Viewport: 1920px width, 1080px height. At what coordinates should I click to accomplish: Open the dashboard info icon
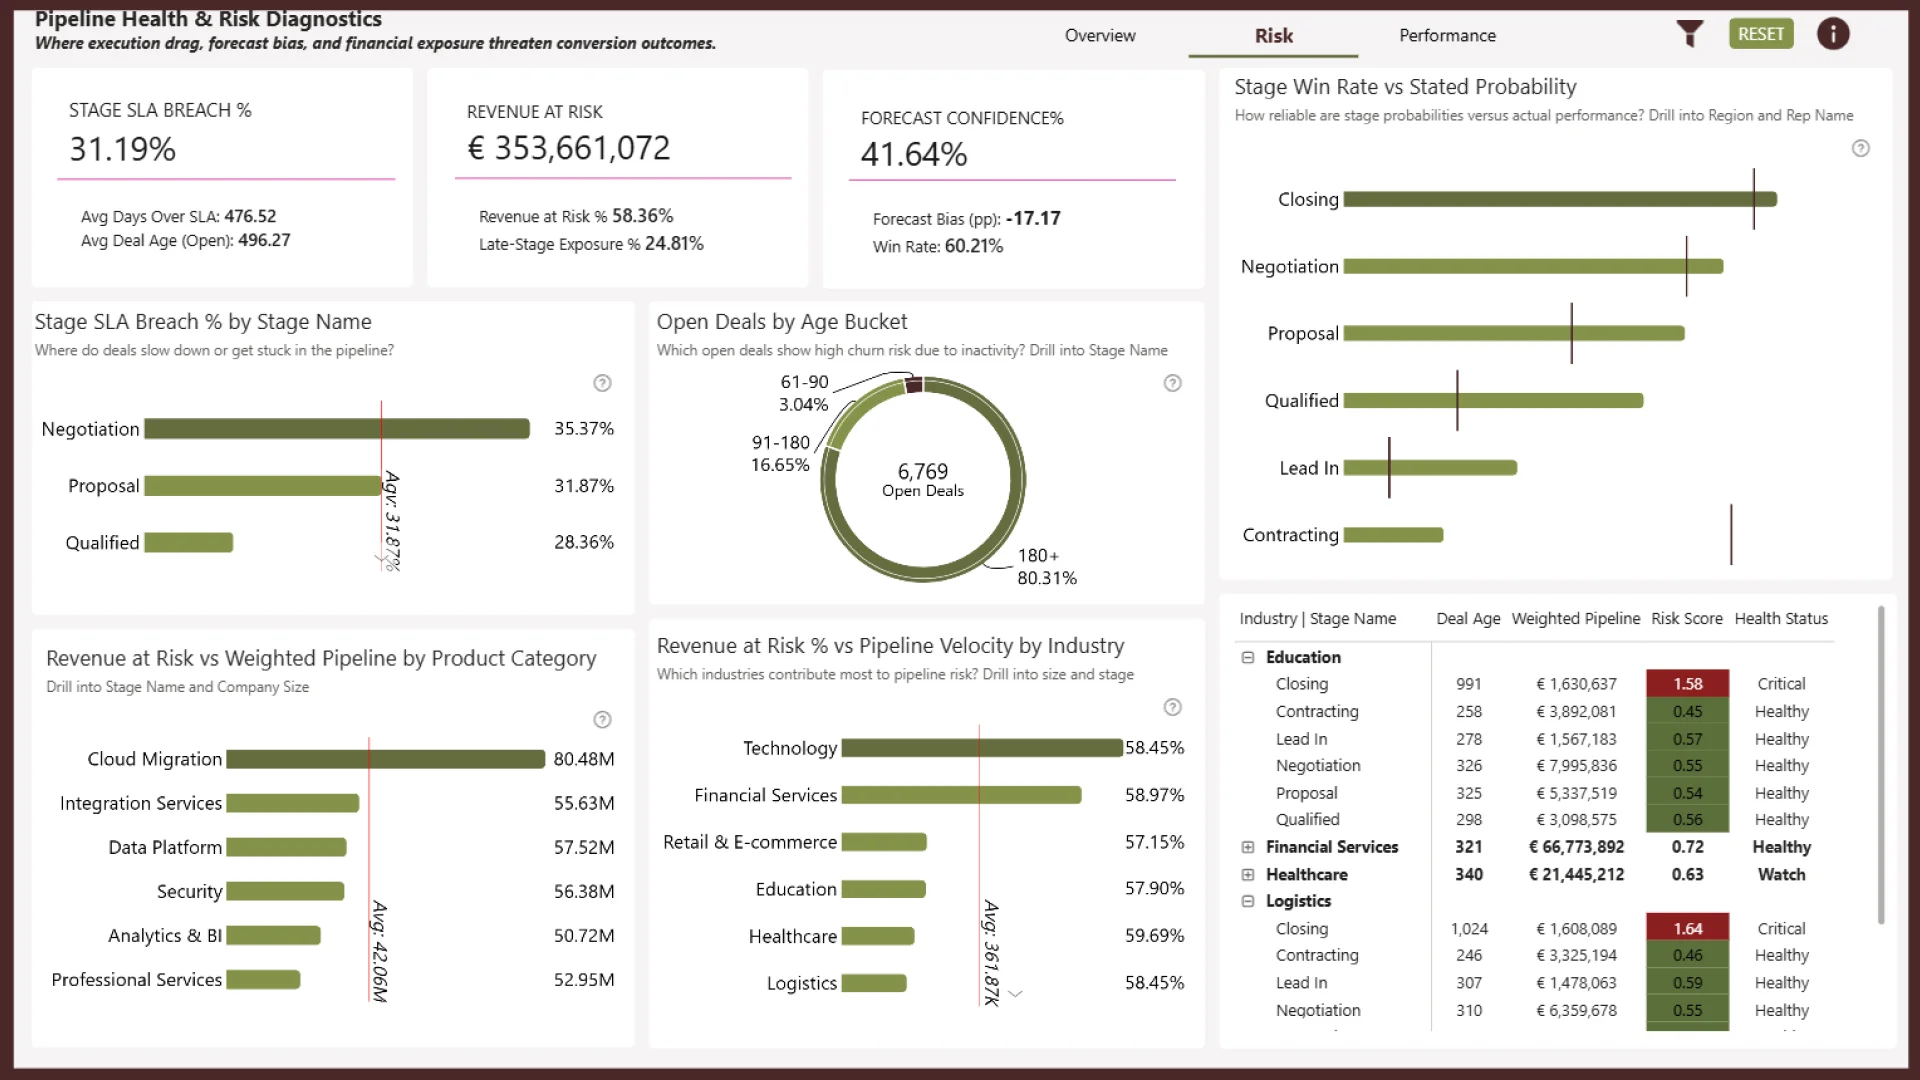1832,34
